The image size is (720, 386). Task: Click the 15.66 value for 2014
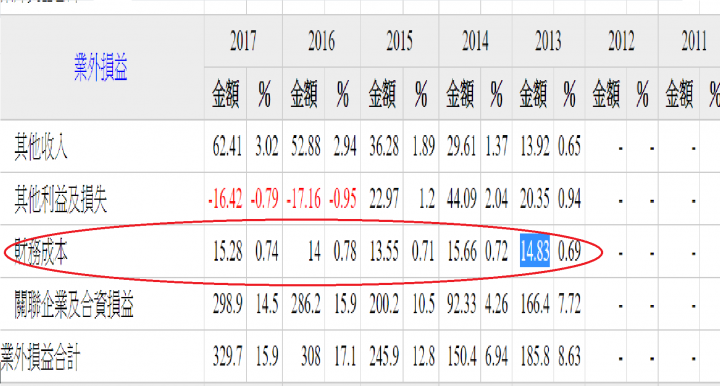461,252
